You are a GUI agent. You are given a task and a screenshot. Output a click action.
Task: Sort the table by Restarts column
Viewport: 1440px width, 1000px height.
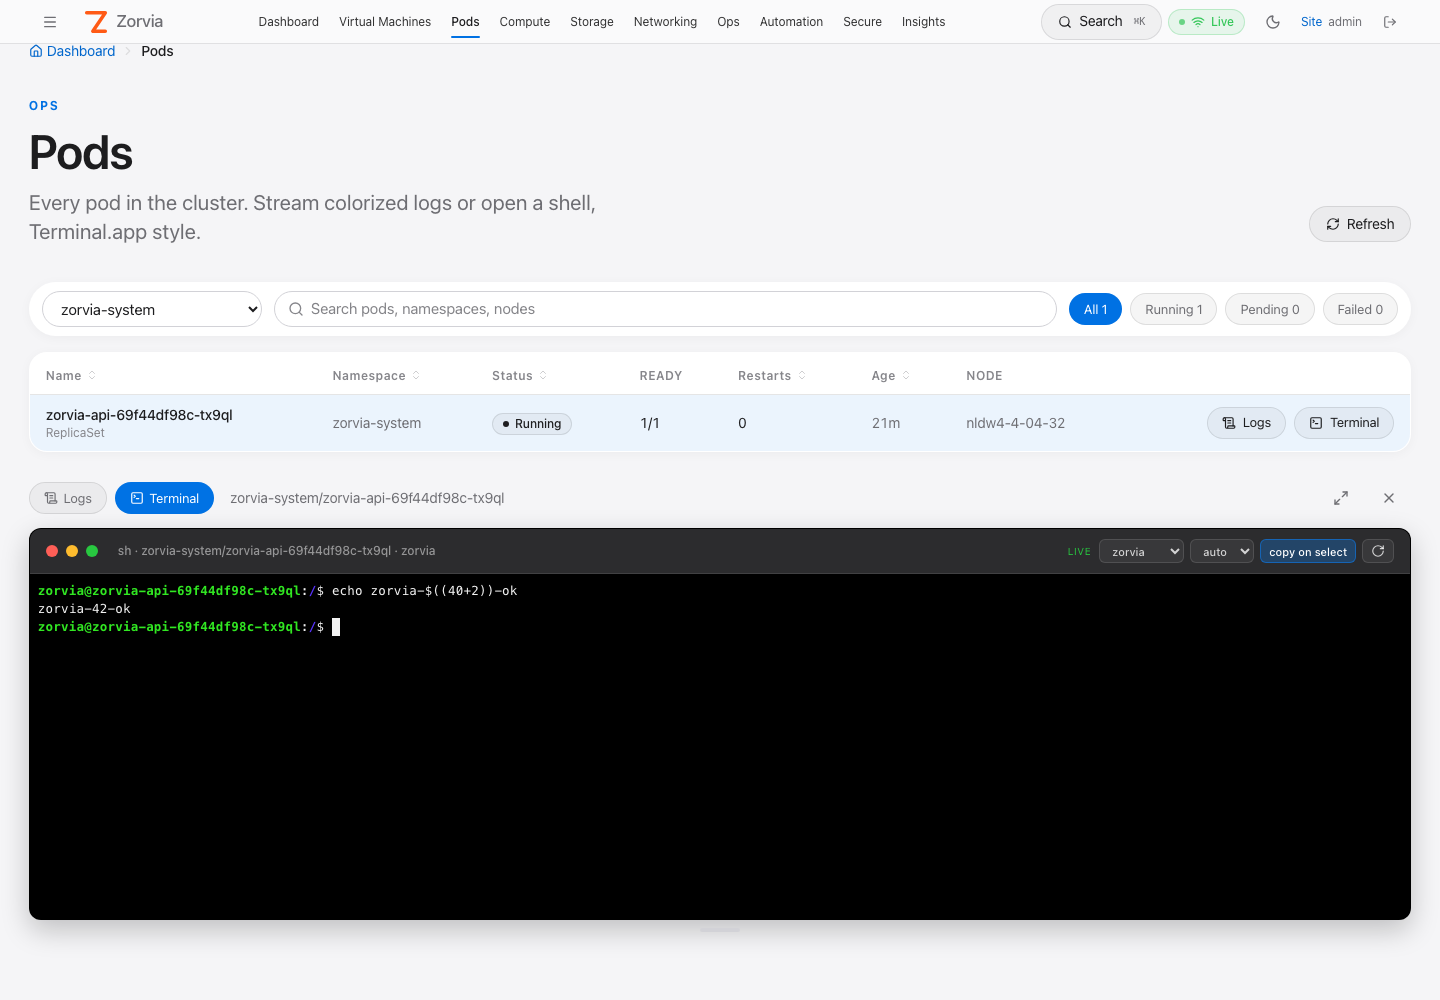point(772,376)
